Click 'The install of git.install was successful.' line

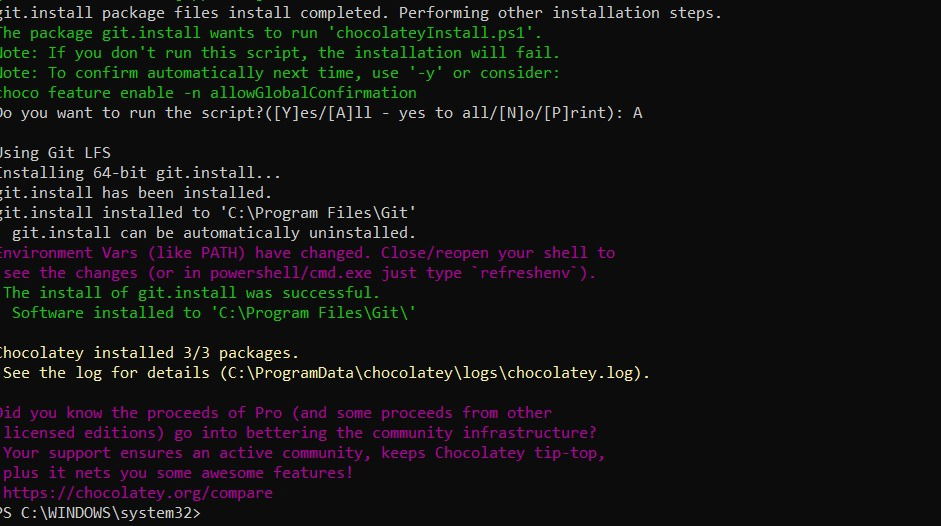pos(191,293)
